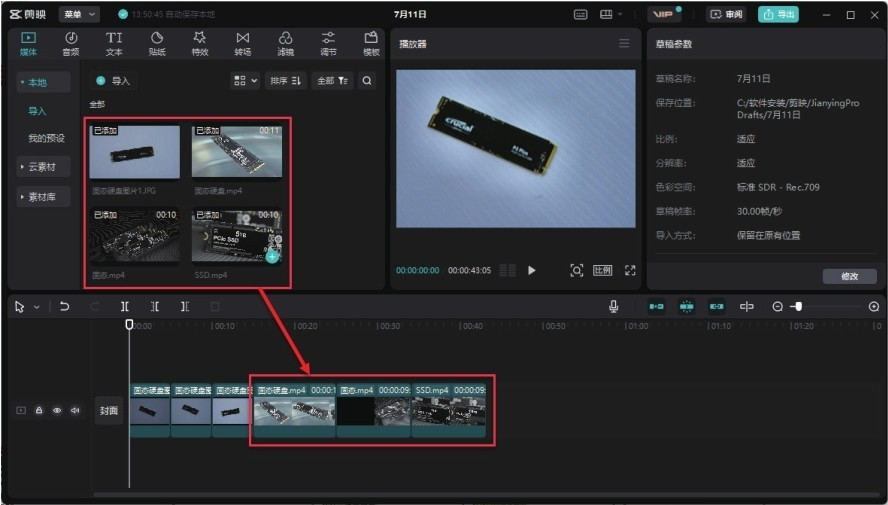Image resolution: width=888 pixels, height=505 pixels.
Task: Select 我的预设 in the sidebar
Action: point(46,138)
